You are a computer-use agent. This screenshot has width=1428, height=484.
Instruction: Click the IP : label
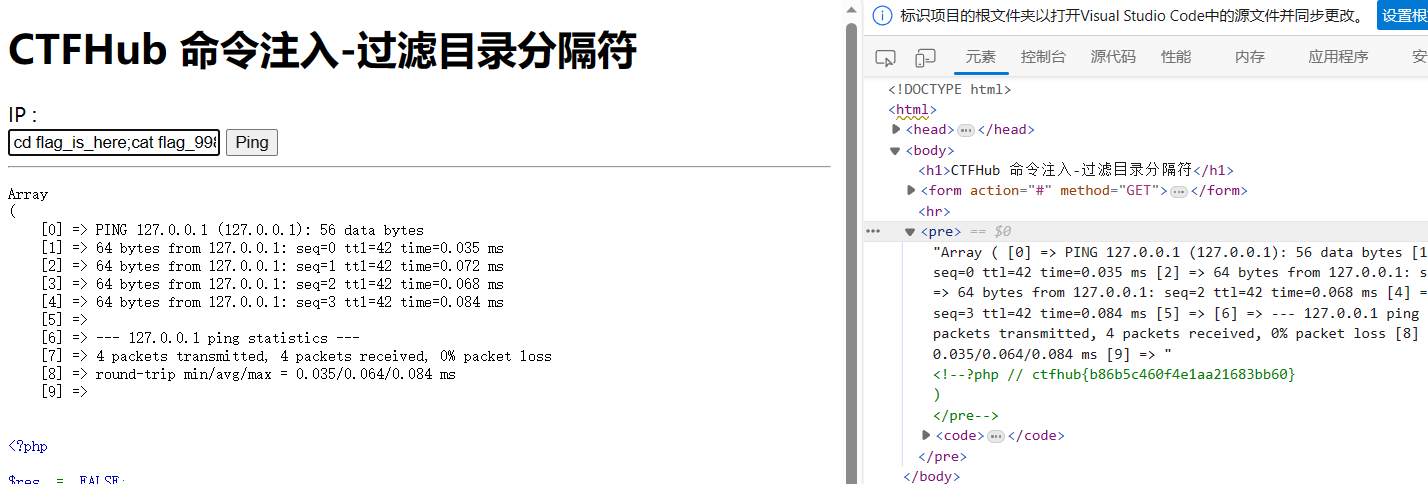(23, 115)
